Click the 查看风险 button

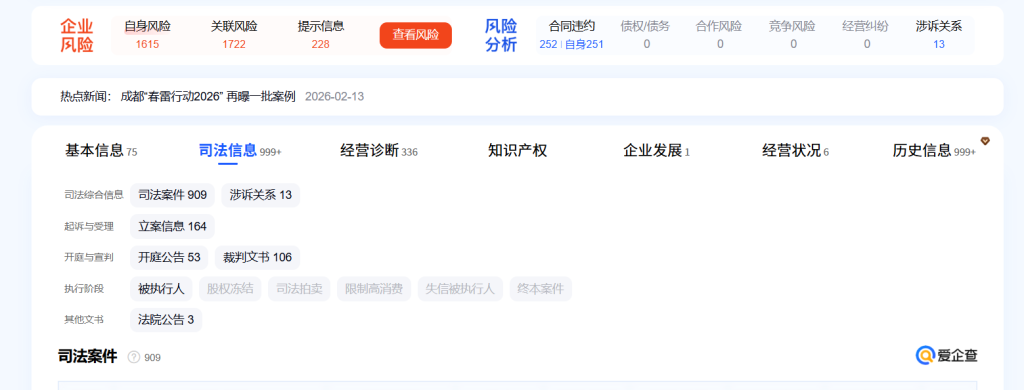[x=415, y=35]
